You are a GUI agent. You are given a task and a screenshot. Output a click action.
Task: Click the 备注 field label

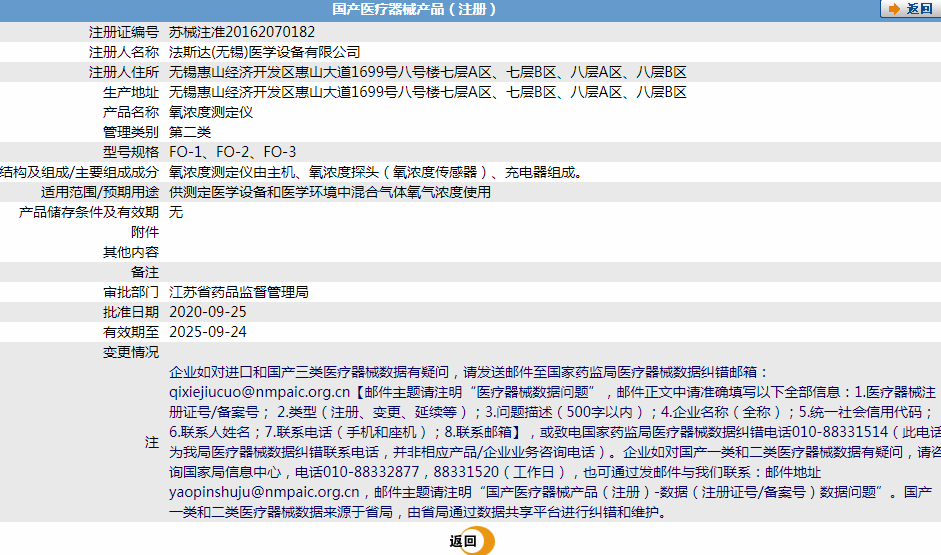point(145,272)
